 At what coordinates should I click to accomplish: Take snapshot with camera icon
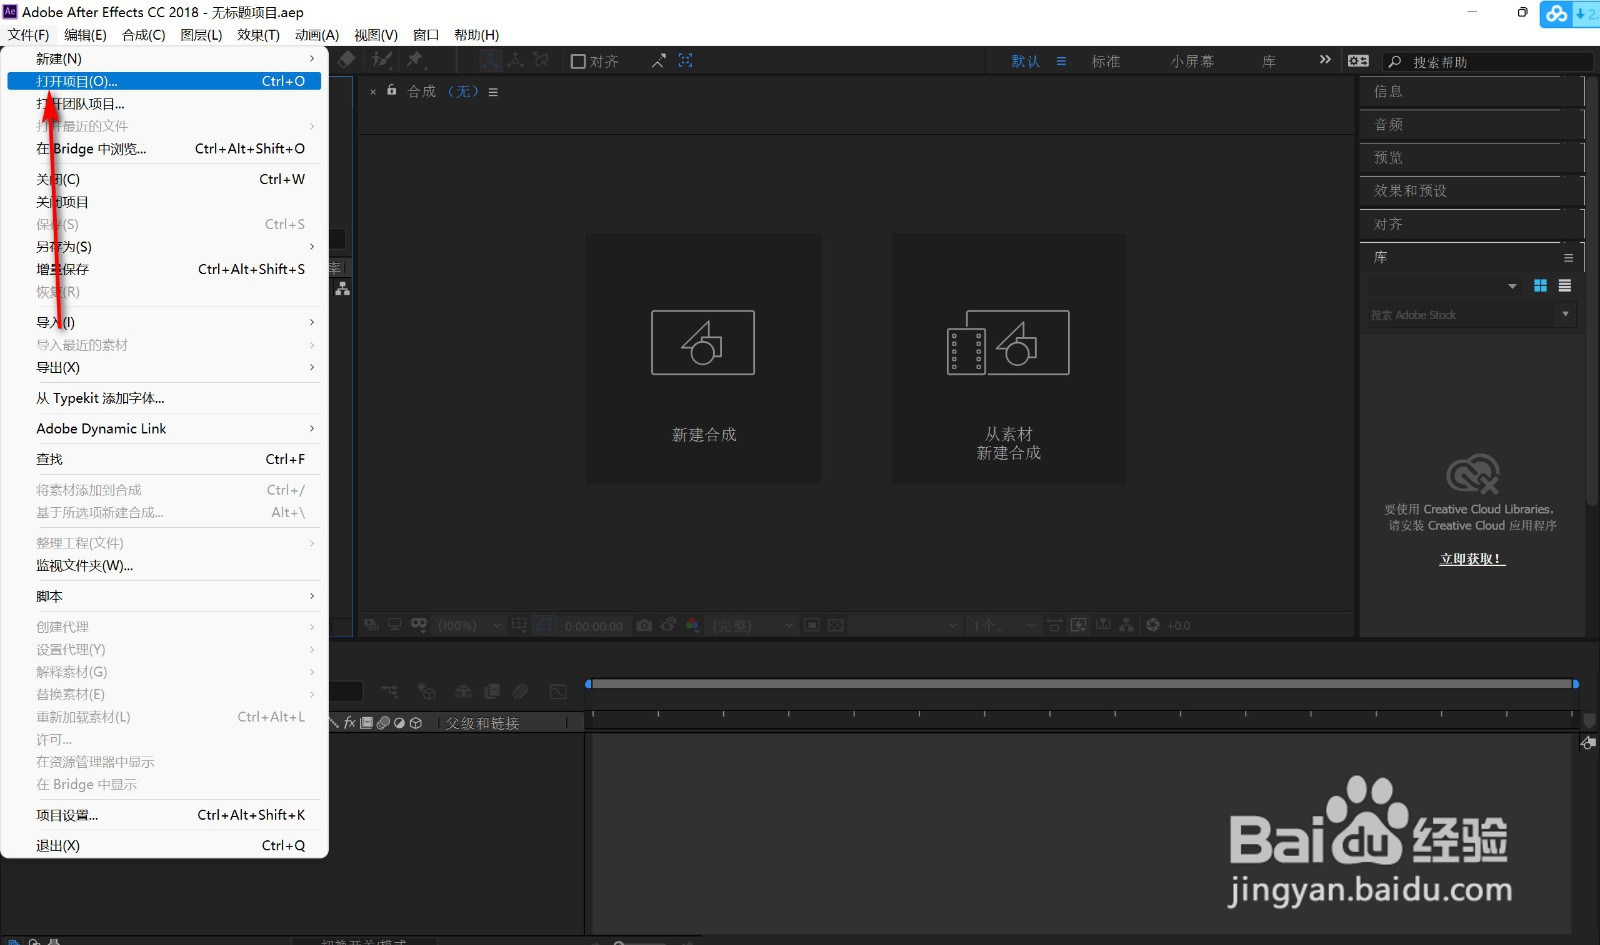point(644,625)
